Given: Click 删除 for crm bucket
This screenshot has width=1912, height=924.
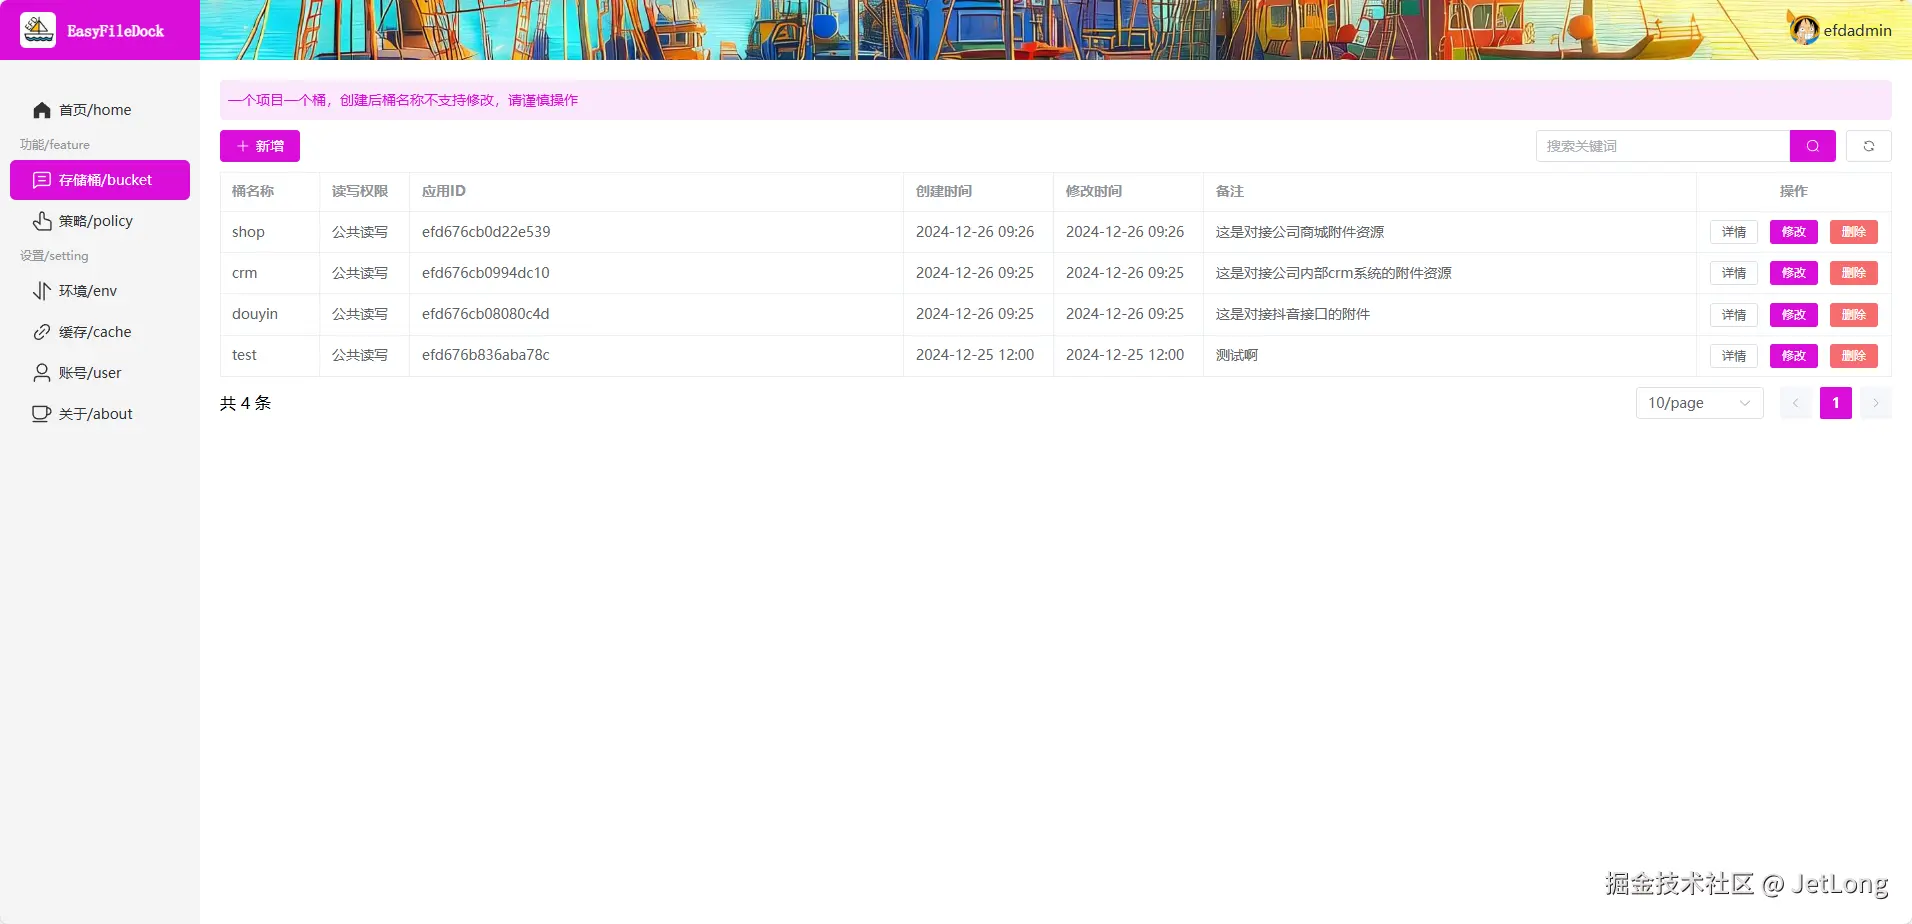Looking at the screenshot, I should (1854, 273).
